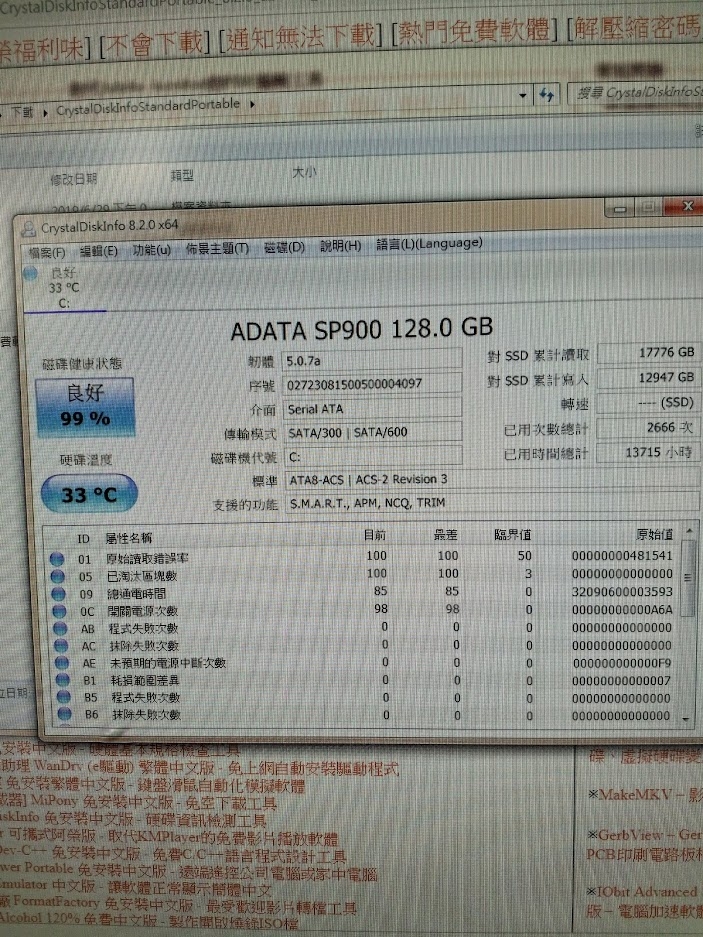Click the SMART list scroll down arrow
This screenshot has width=703, height=937.
coord(686,719)
